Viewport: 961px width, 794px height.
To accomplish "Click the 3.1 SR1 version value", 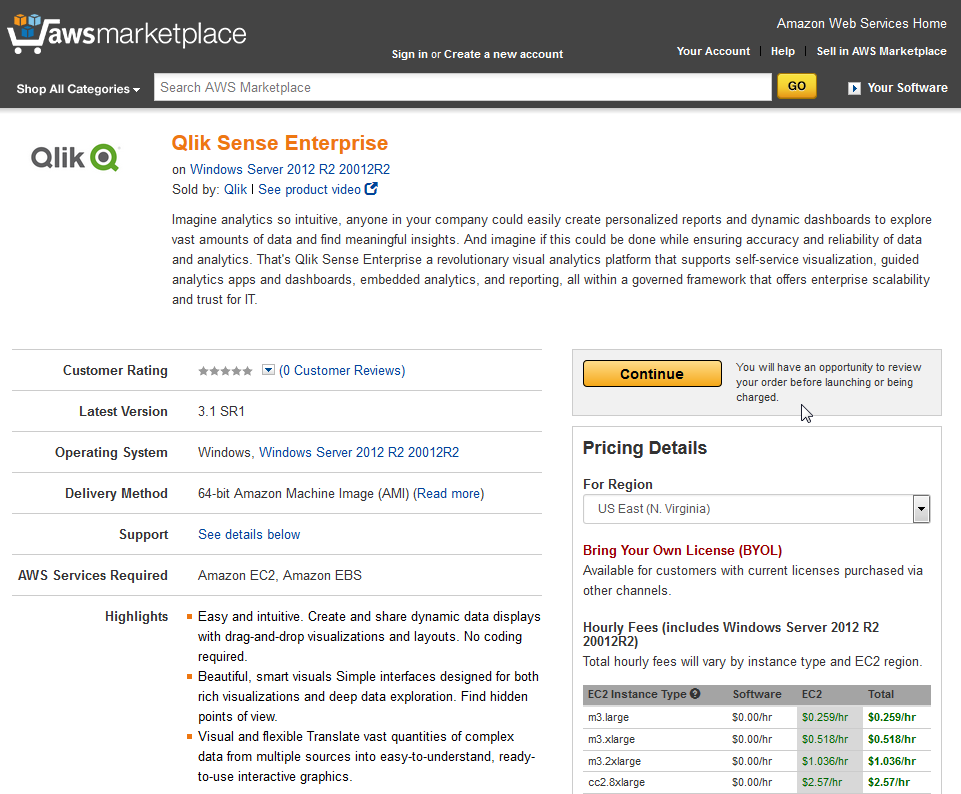I will 221,411.
